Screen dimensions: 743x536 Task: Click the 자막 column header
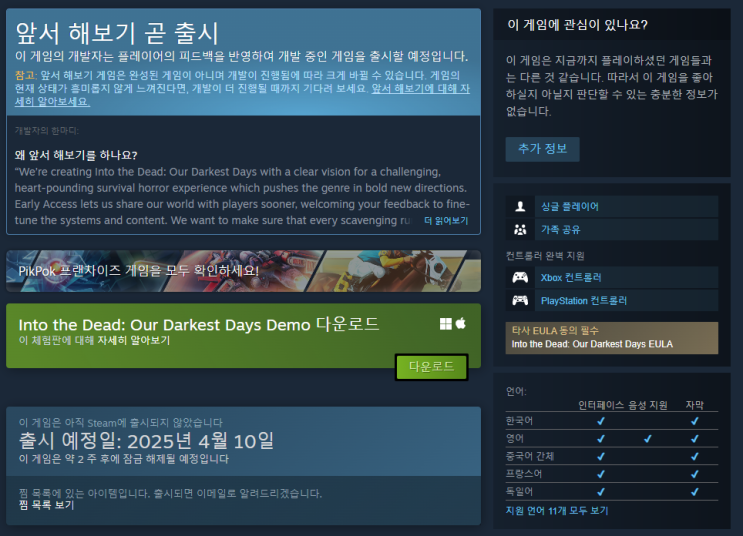coord(695,405)
